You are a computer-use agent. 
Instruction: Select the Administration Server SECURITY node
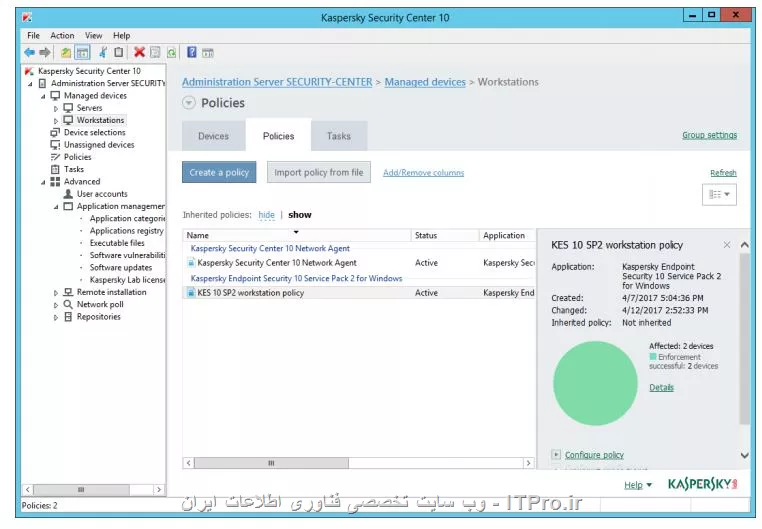pos(107,83)
